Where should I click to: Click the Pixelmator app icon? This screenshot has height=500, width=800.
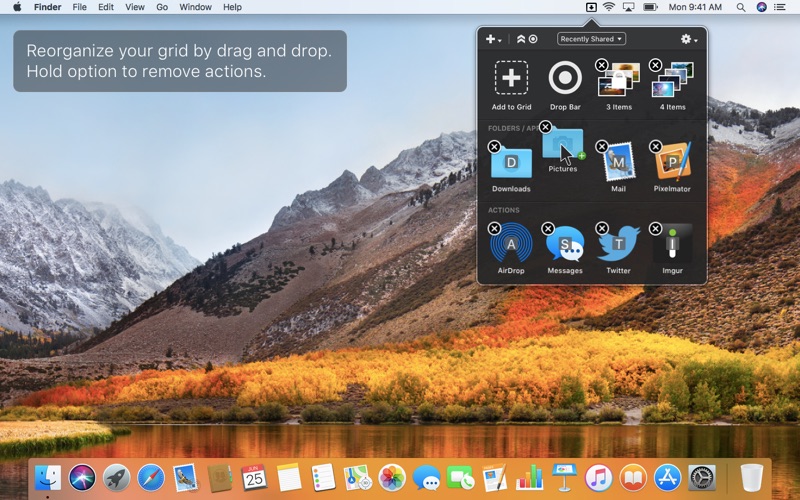pos(673,162)
